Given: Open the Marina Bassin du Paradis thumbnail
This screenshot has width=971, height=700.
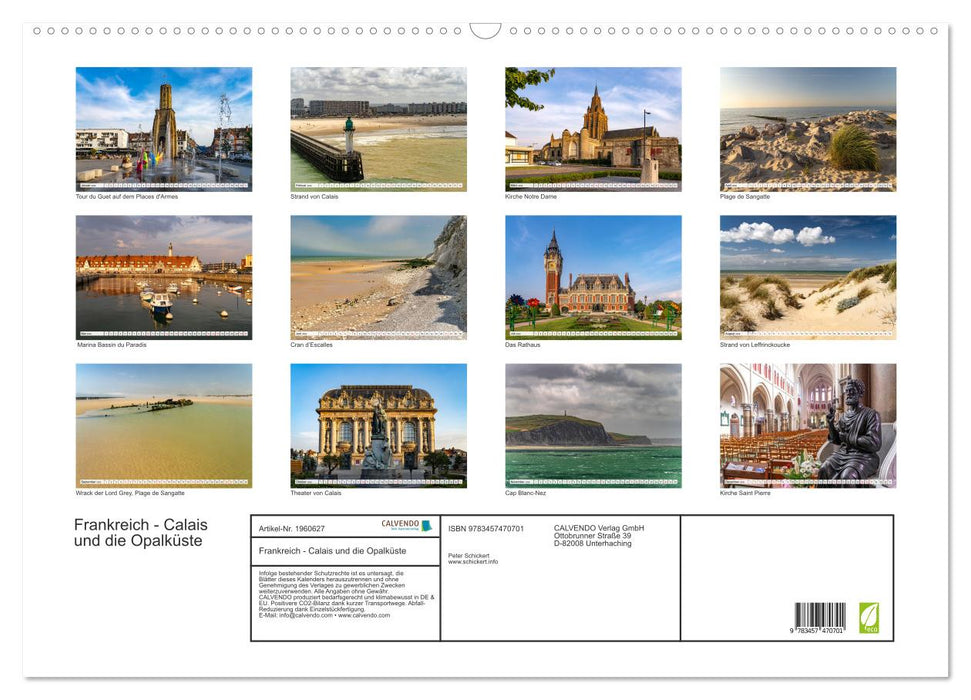Looking at the screenshot, I should click(163, 277).
